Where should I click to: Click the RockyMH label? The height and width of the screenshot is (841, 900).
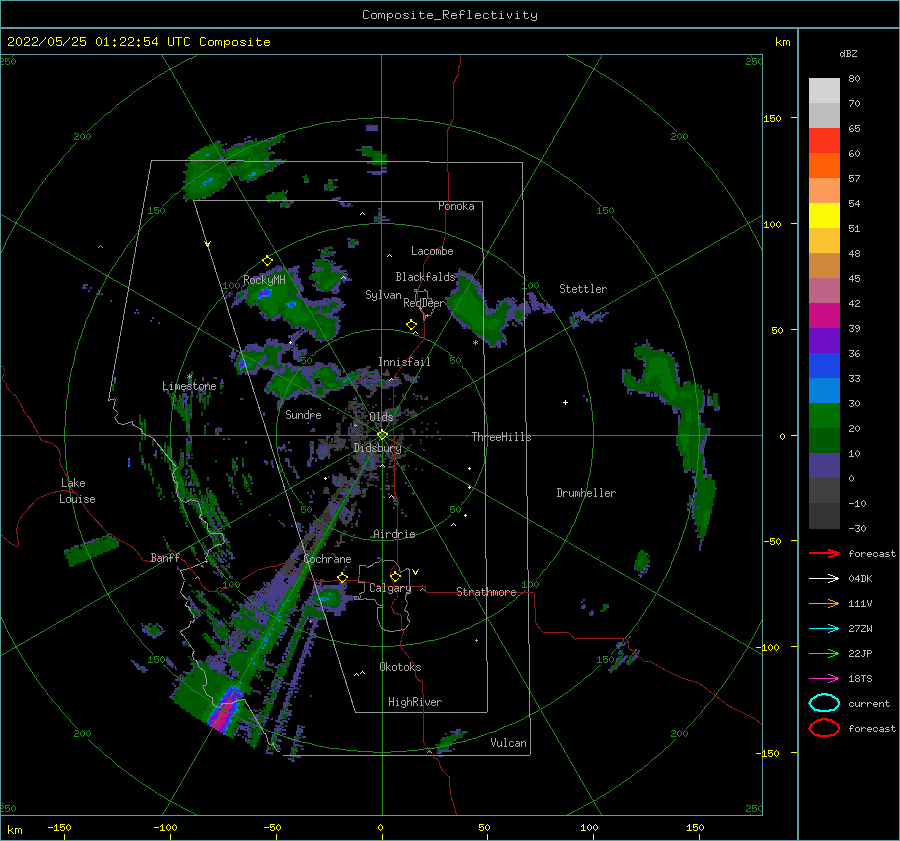(x=264, y=280)
